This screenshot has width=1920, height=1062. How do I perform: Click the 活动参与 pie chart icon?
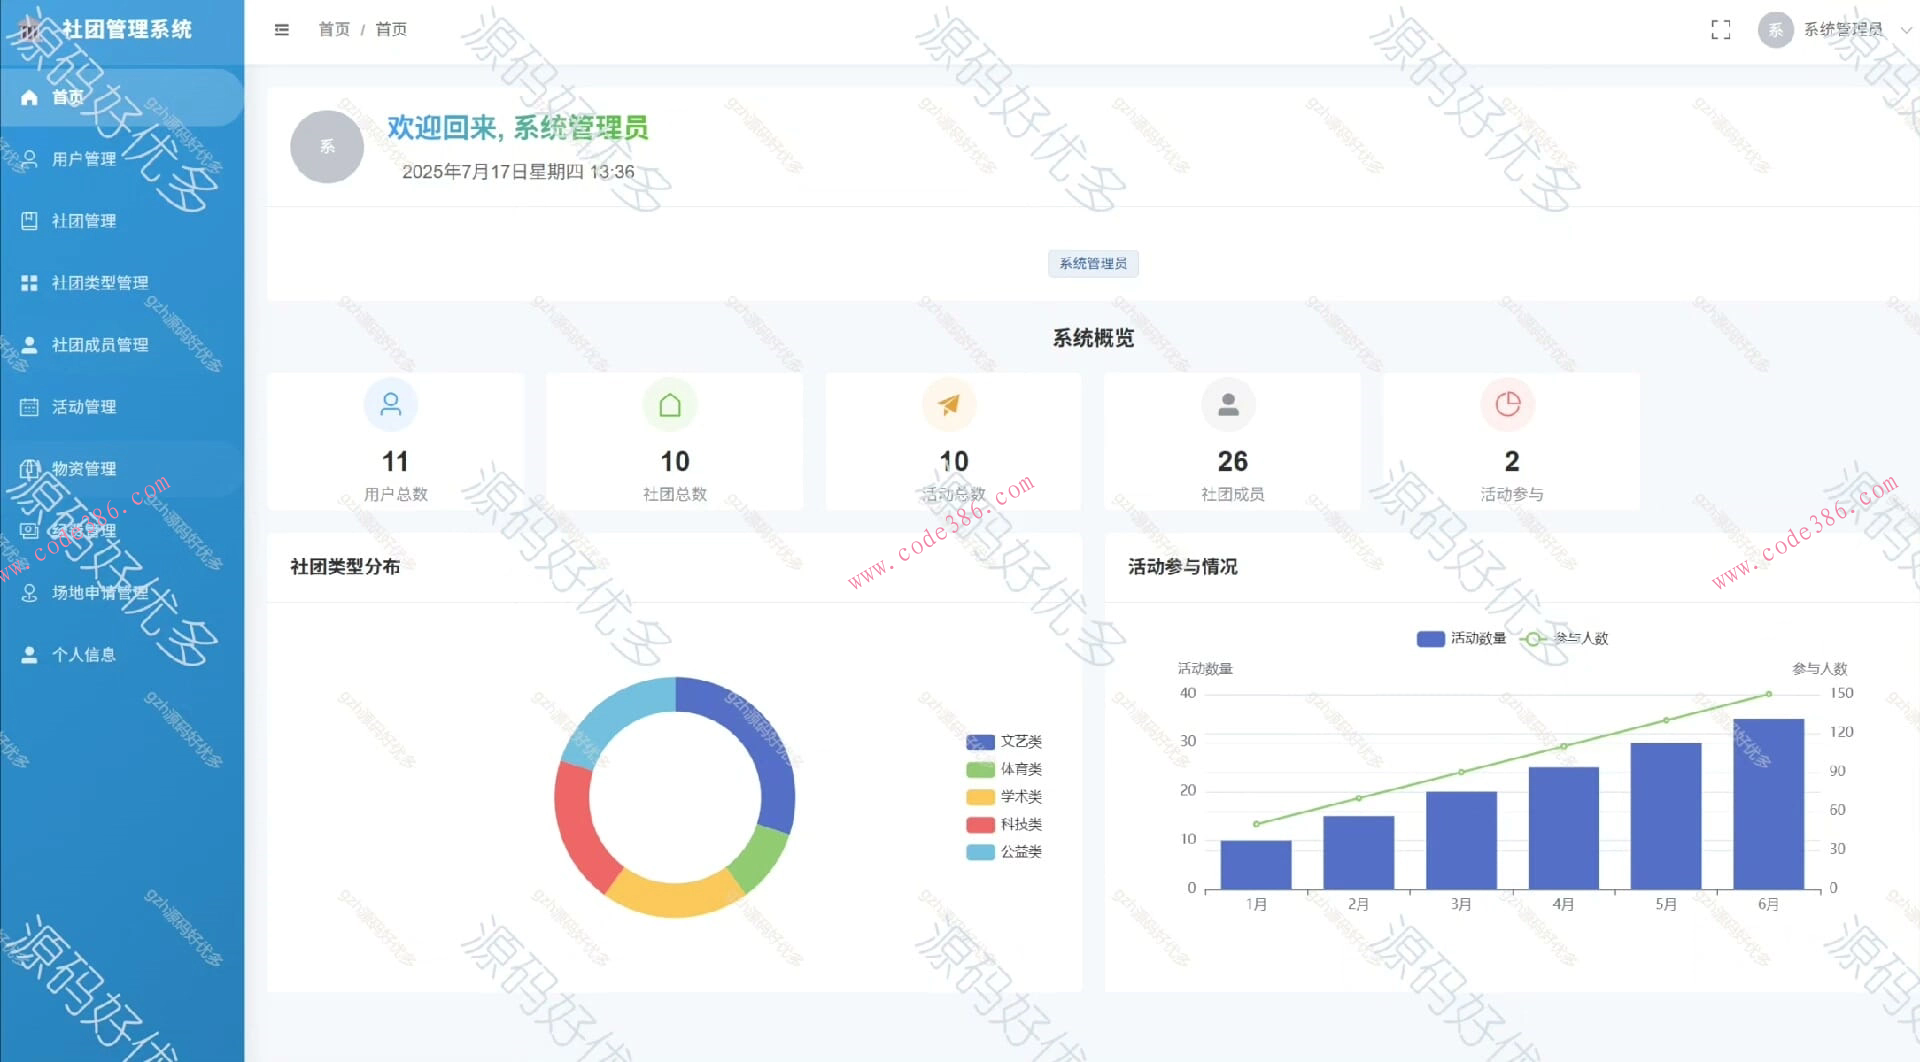(x=1508, y=405)
